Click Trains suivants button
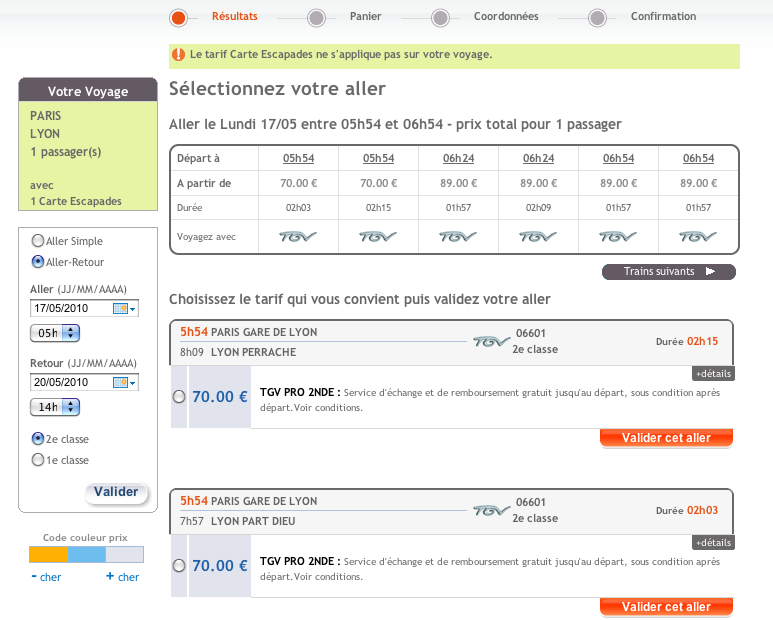Image resolution: width=773 pixels, height=620 pixels. pos(668,271)
